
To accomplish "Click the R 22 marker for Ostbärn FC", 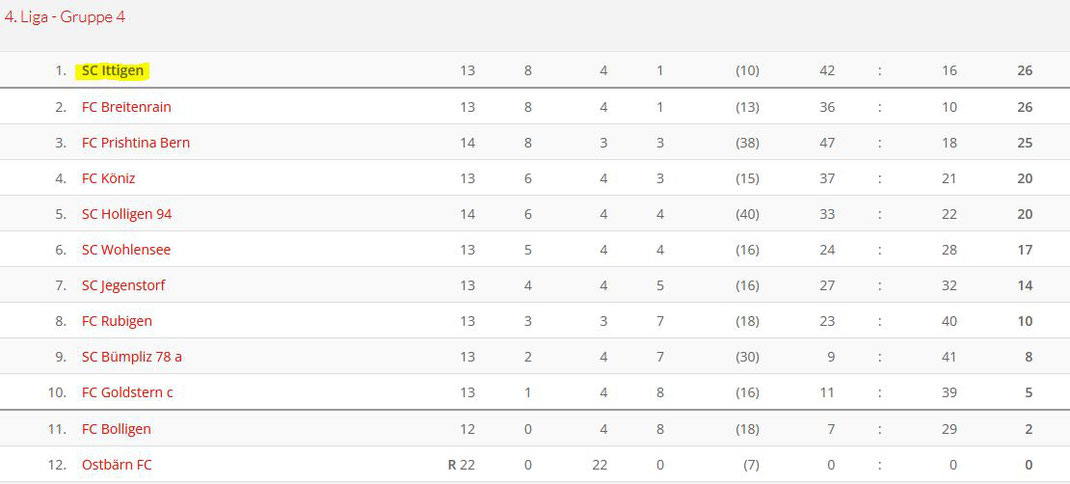I will tap(461, 465).
